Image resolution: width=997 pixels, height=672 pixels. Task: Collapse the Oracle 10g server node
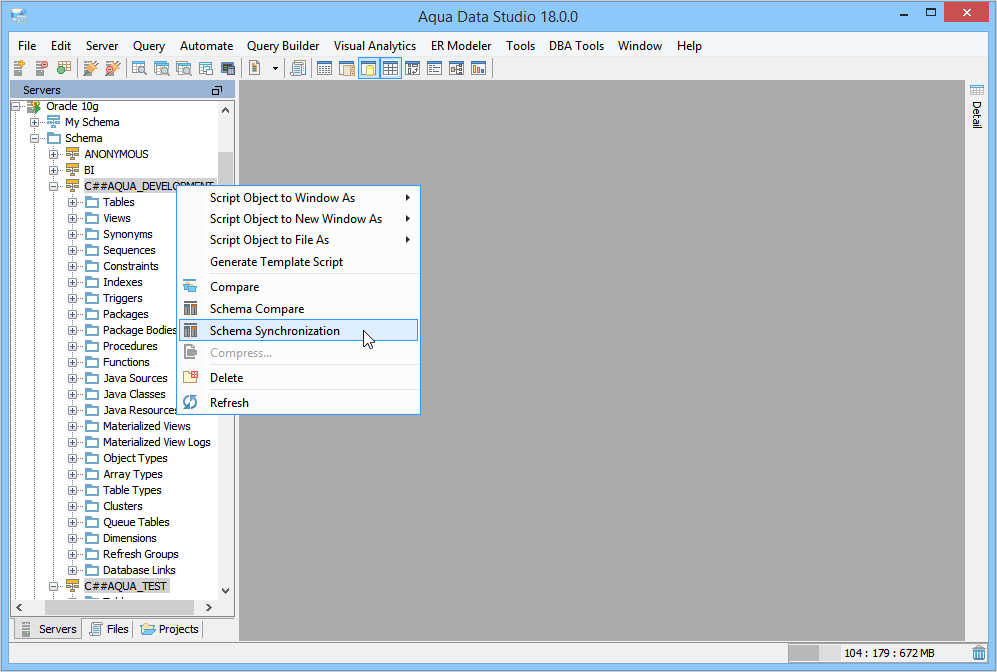pos(16,106)
